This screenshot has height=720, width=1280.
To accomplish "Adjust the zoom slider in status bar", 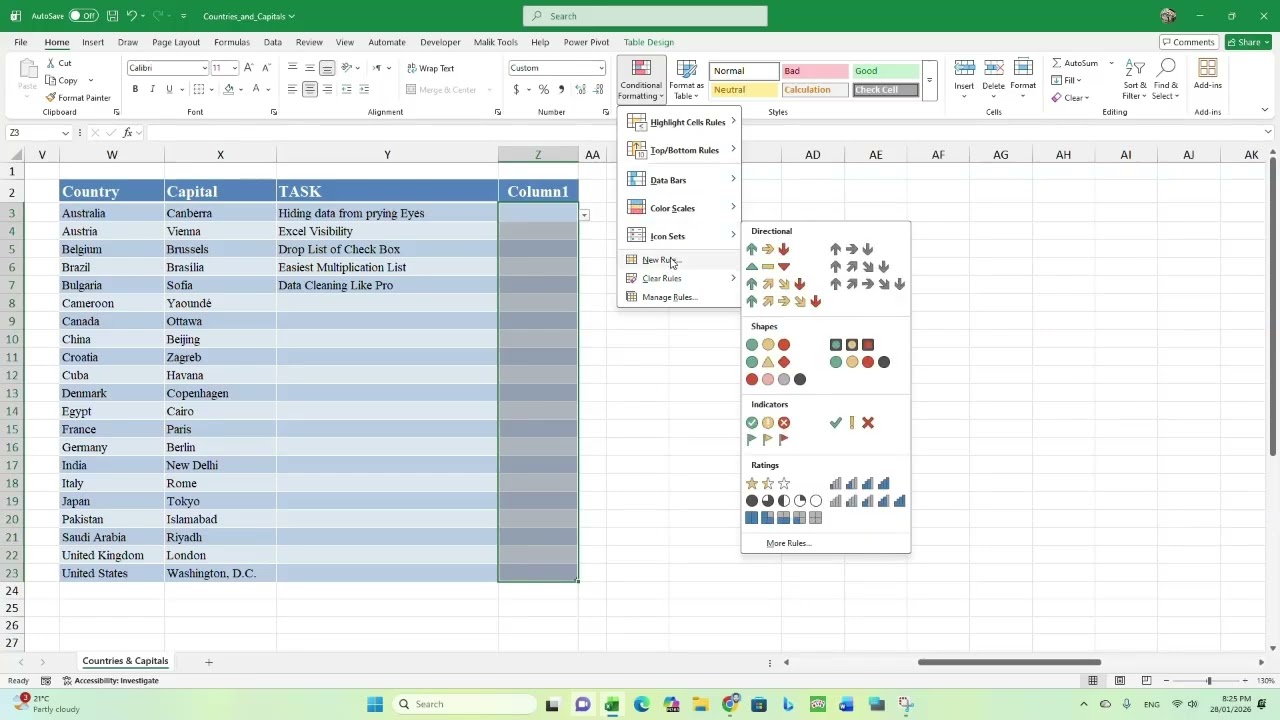I will [x=1208, y=681].
